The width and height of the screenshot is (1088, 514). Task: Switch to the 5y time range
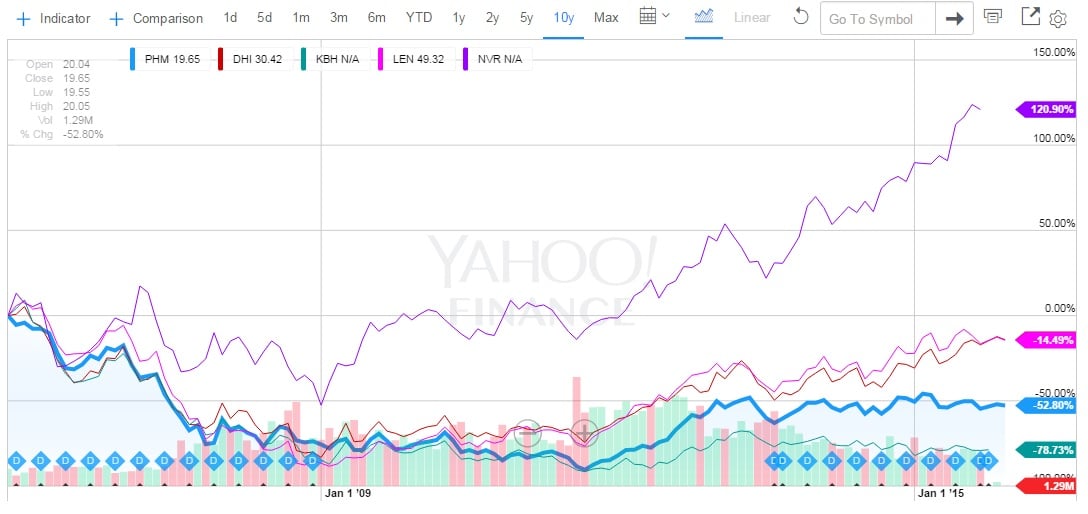pyautogui.click(x=526, y=18)
